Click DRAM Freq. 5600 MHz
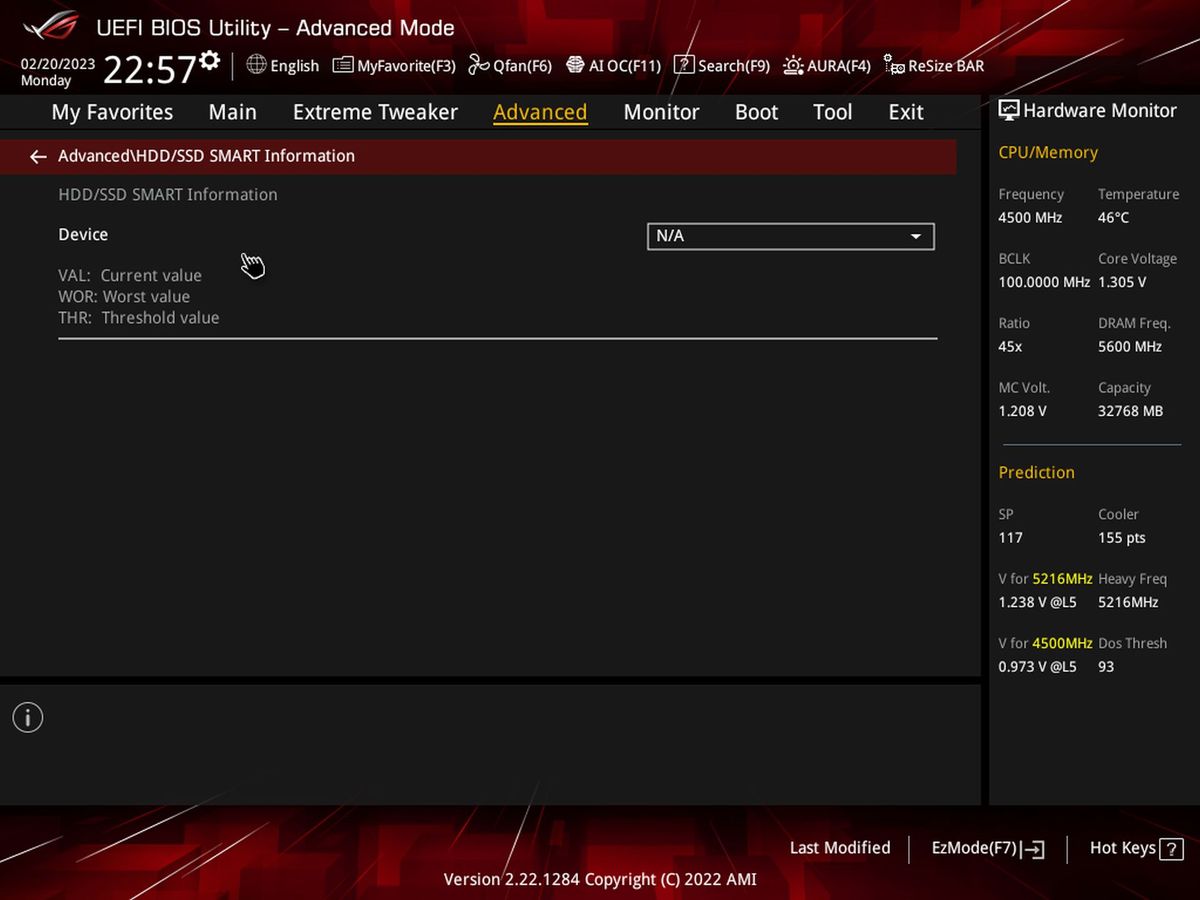The height and width of the screenshot is (900, 1200). 1130,346
